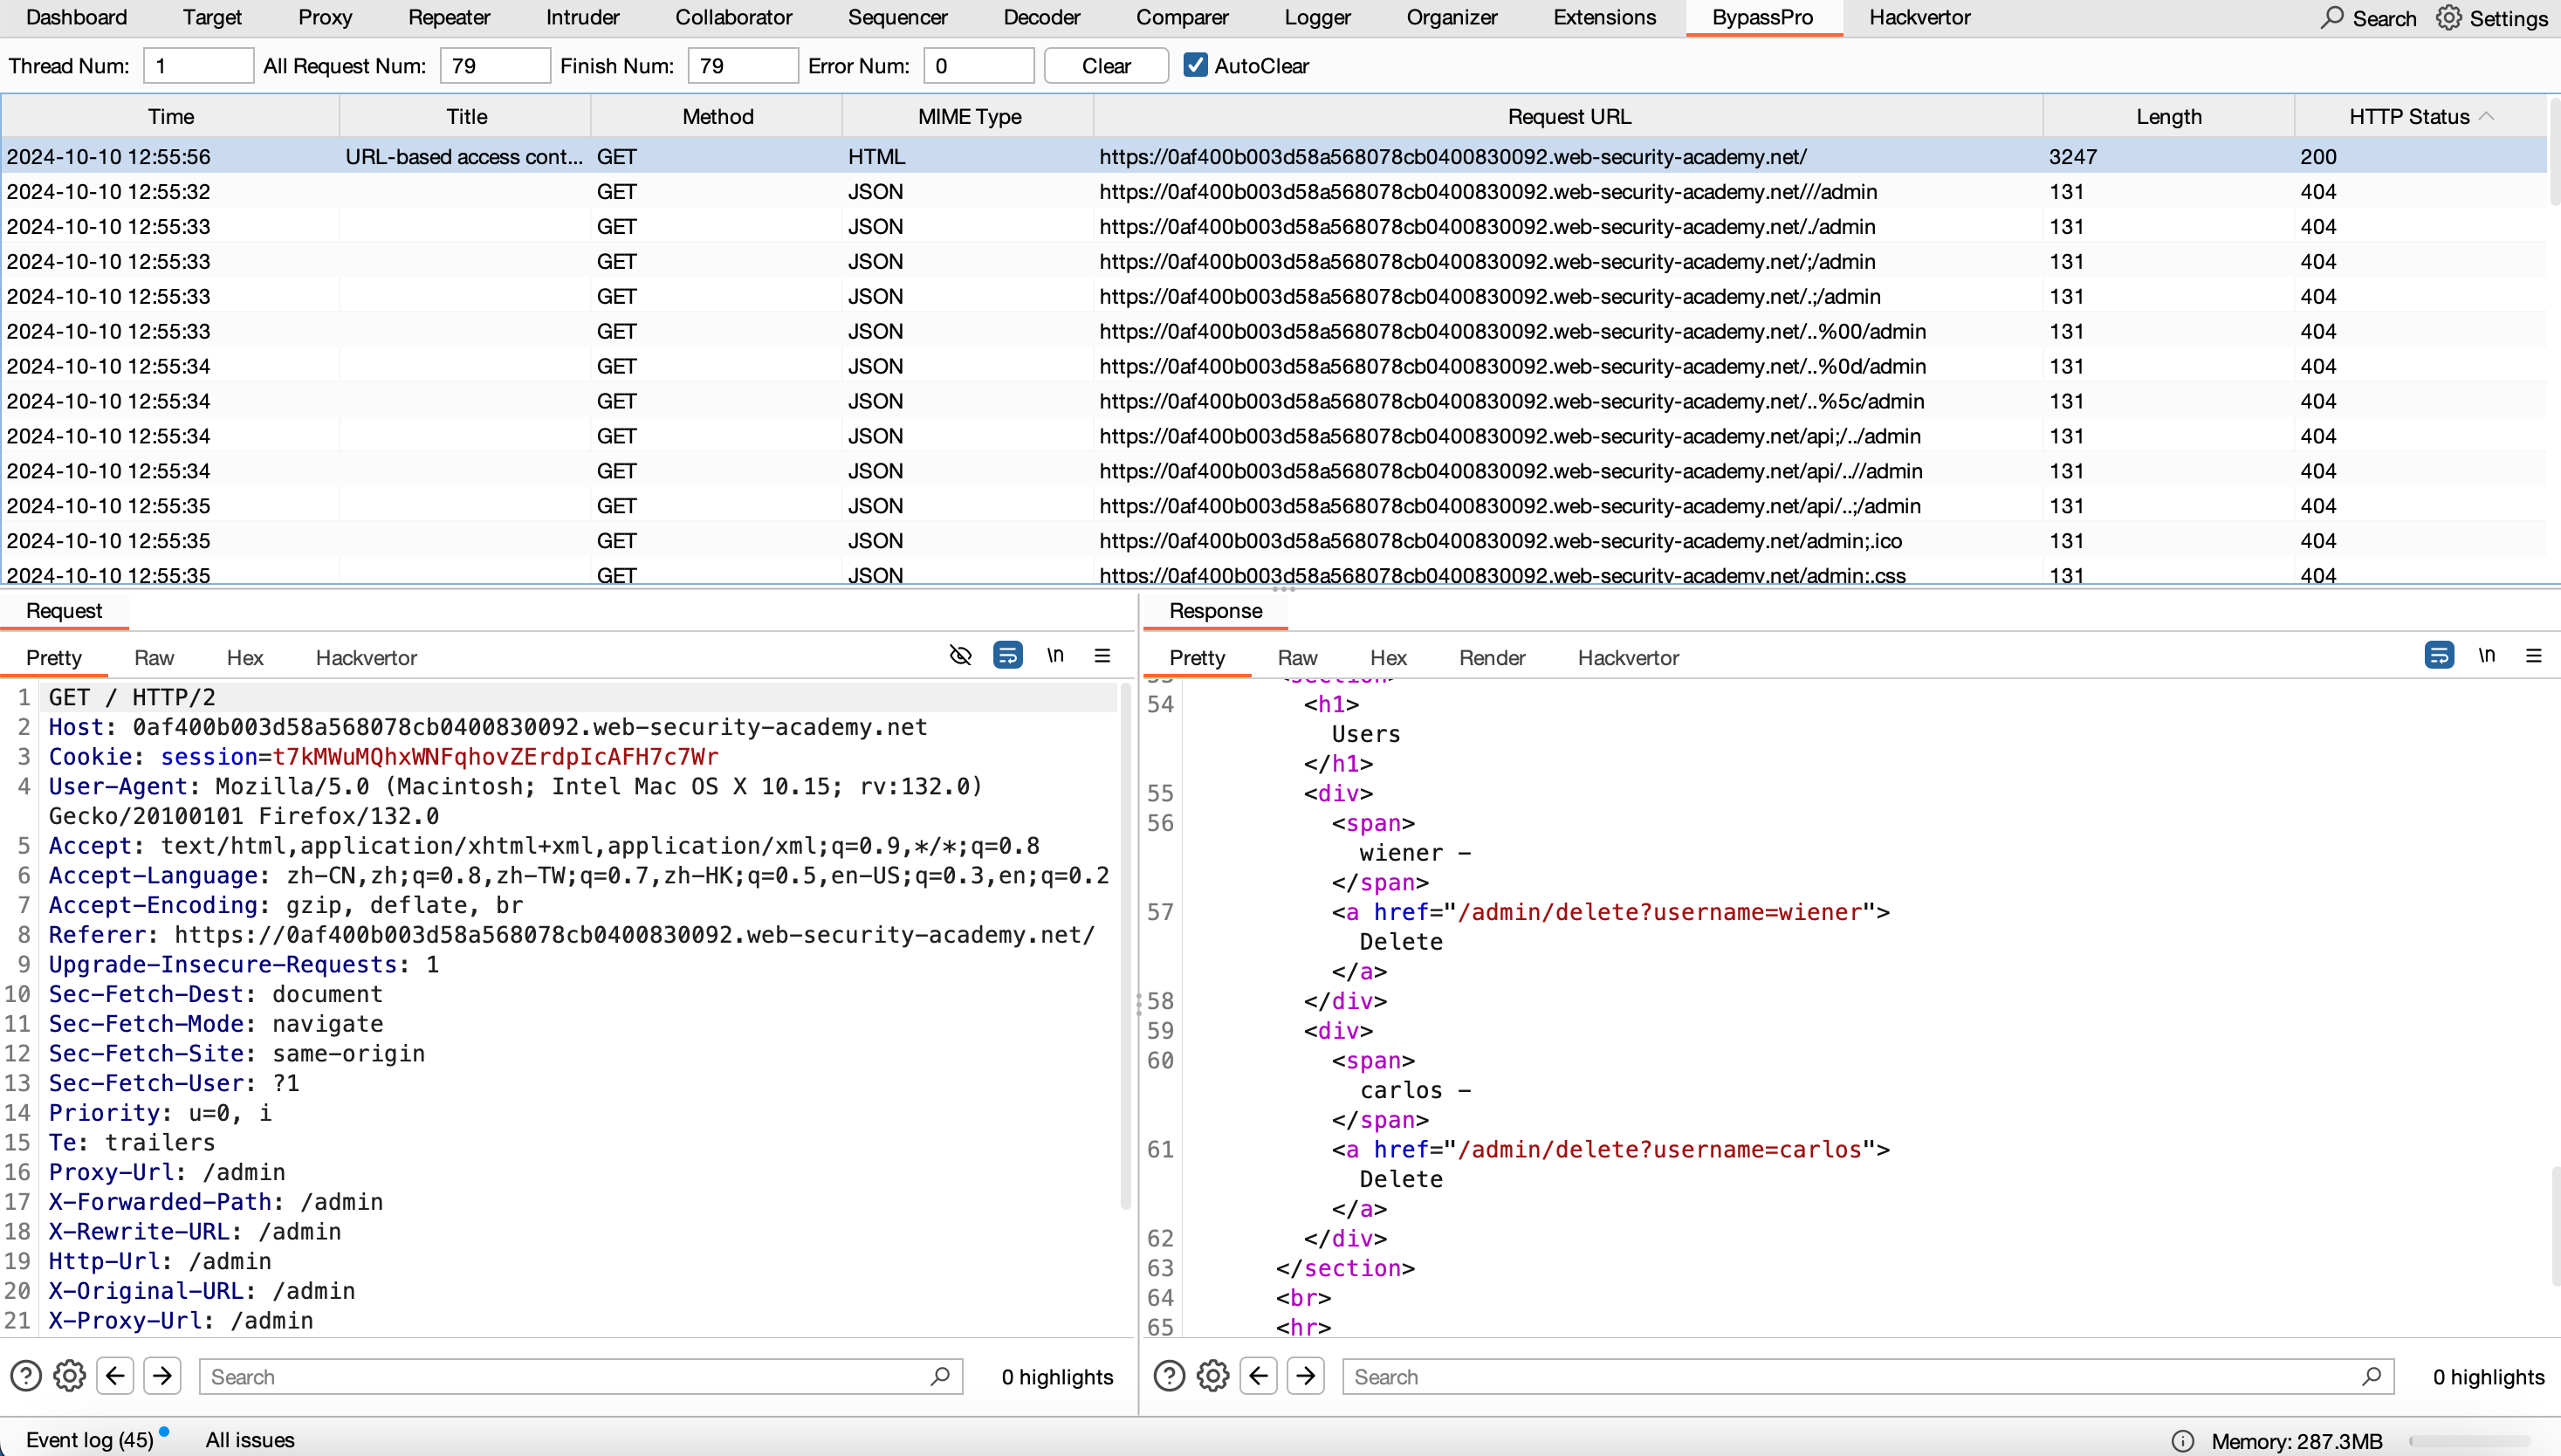The height and width of the screenshot is (1456, 2561).
Task: Click href /admin/delete?username=carlos in response
Action: coord(1660,1149)
